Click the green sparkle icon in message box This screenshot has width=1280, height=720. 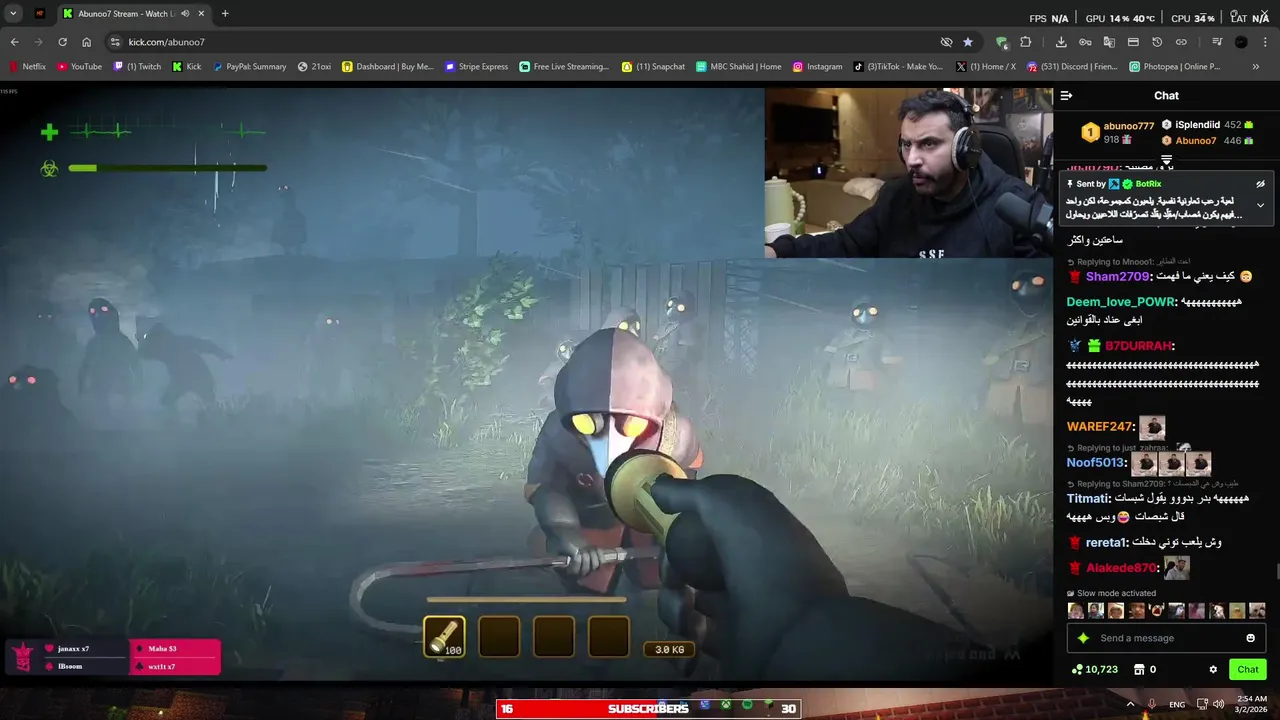click(1082, 638)
